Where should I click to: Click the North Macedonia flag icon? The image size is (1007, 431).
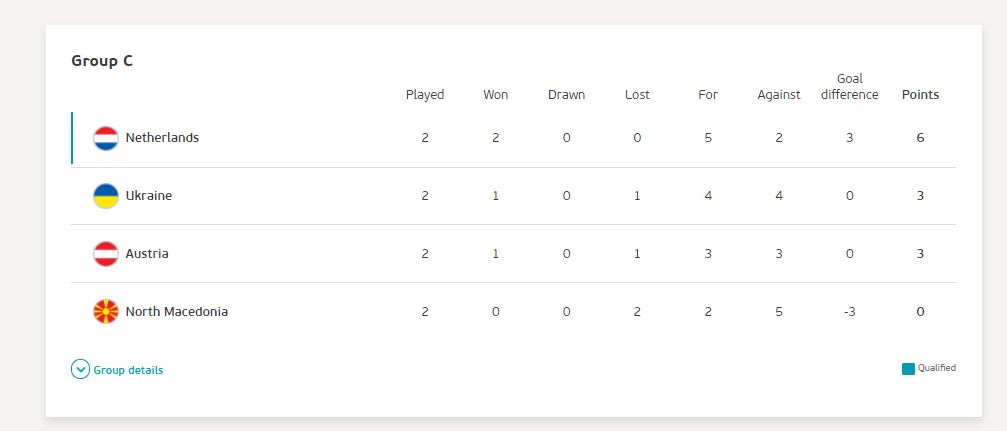click(x=106, y=312)
